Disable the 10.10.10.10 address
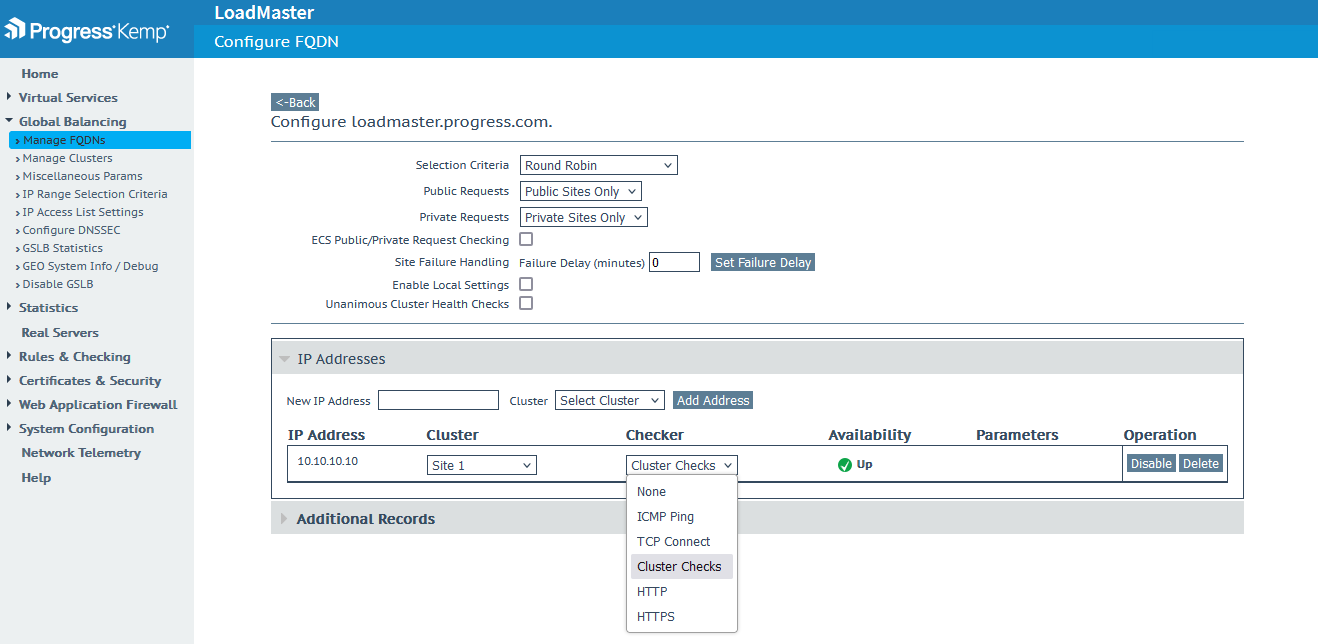The width and height of the screenshot is (1318, 644). [x=1151, y=464]
